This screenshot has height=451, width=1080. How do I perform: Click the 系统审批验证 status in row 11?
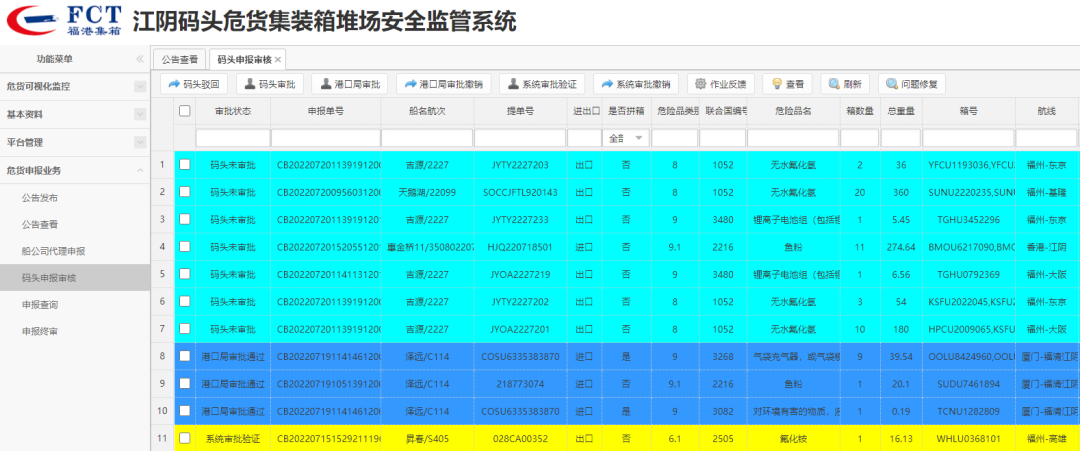(x=232, y=438)
